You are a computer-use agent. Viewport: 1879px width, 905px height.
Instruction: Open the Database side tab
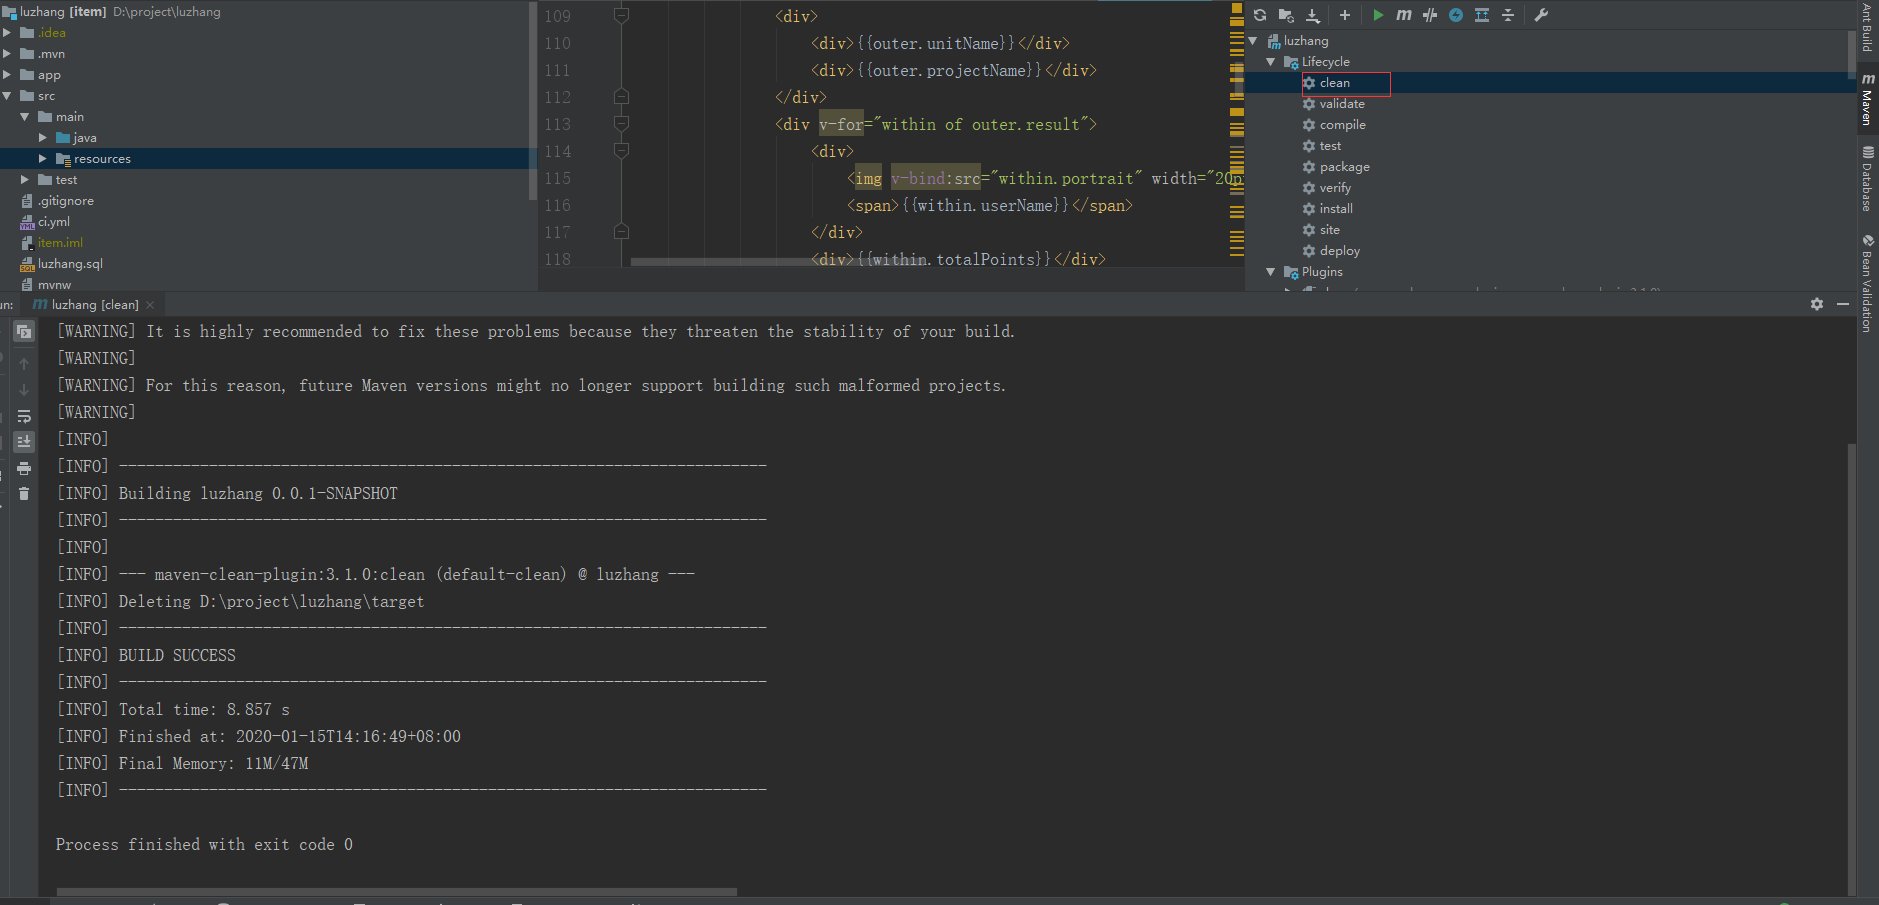(x=1867, y=178)
